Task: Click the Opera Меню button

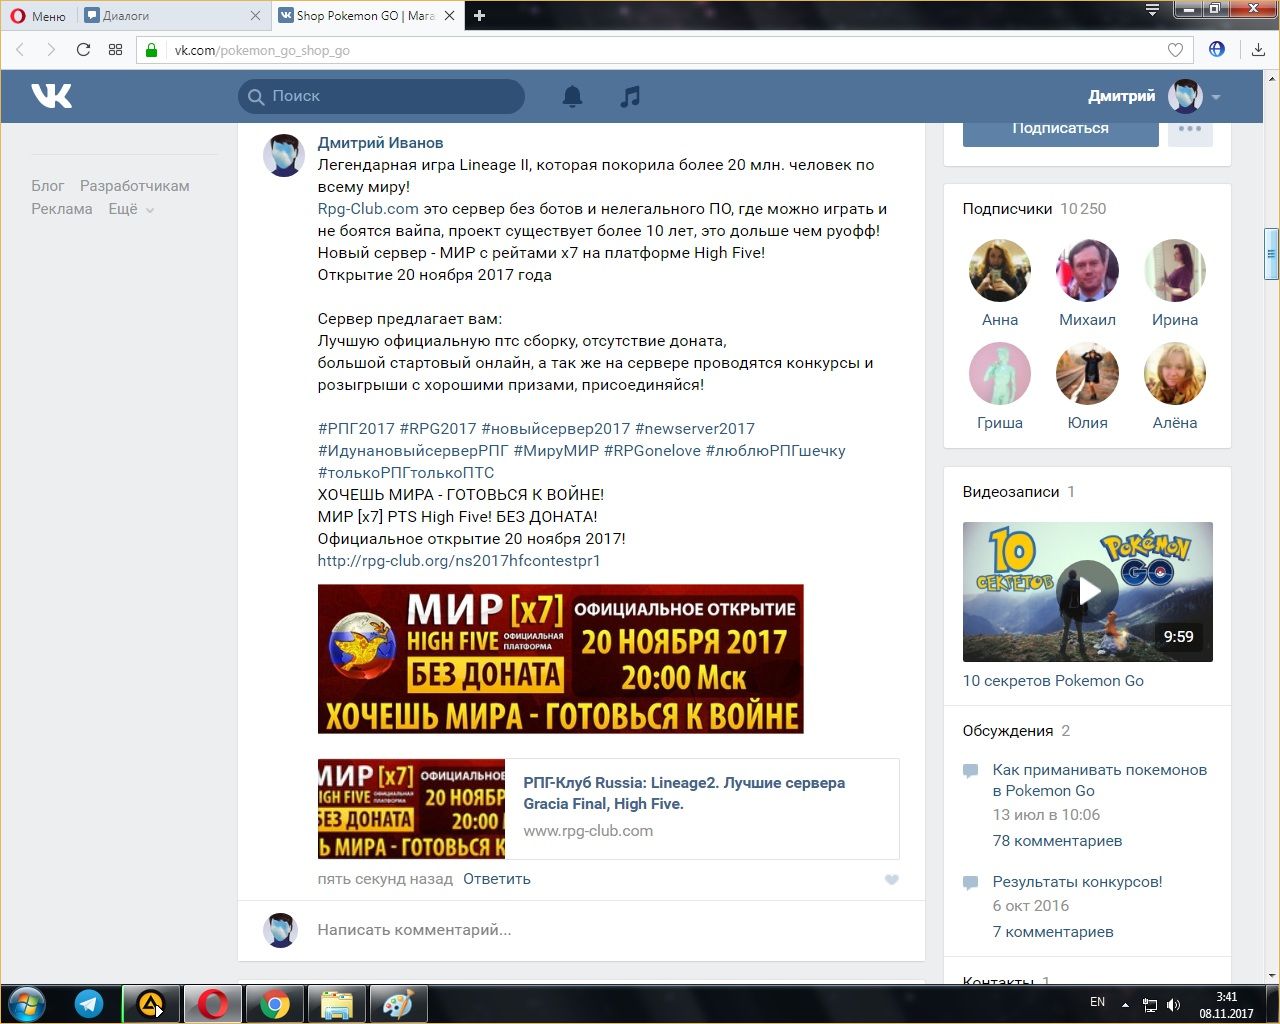Action: (38, 15)
